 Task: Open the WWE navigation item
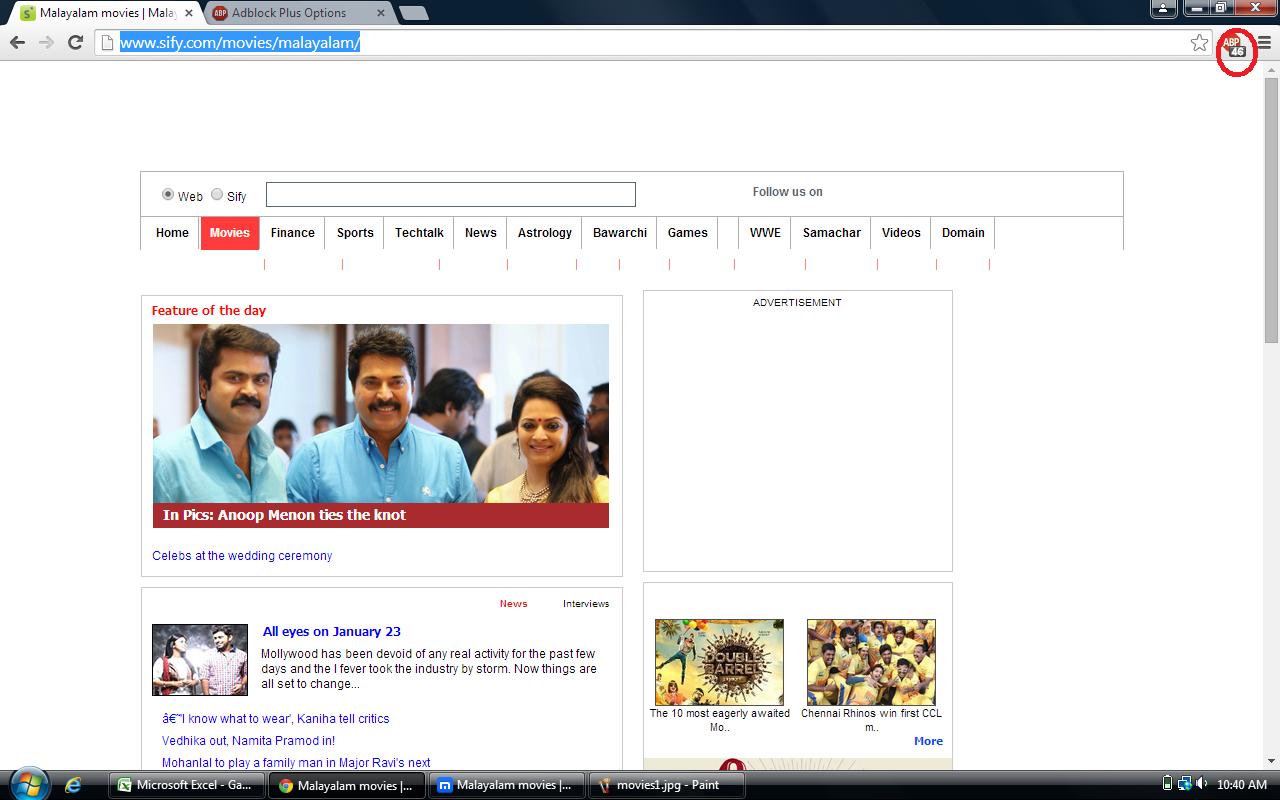(765, 233)
